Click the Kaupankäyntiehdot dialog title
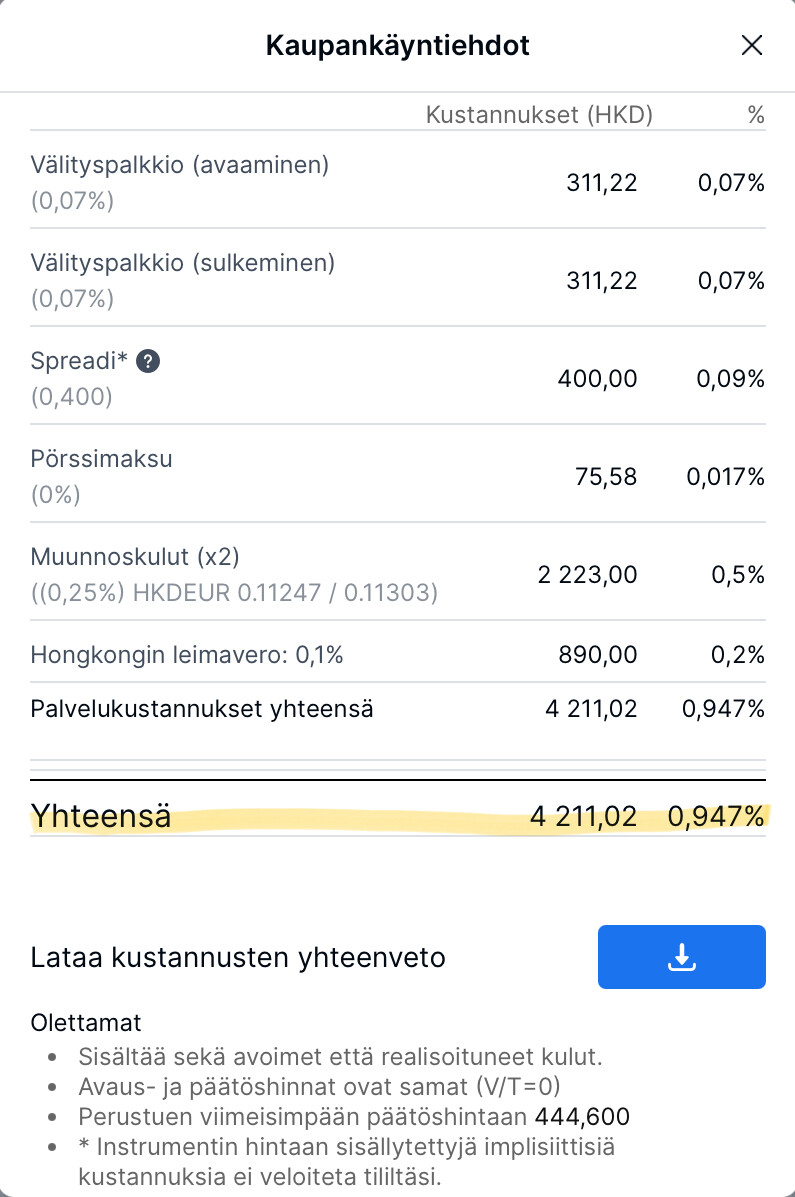Screen dimensions: 795x1197 click(x=397, y=45)
